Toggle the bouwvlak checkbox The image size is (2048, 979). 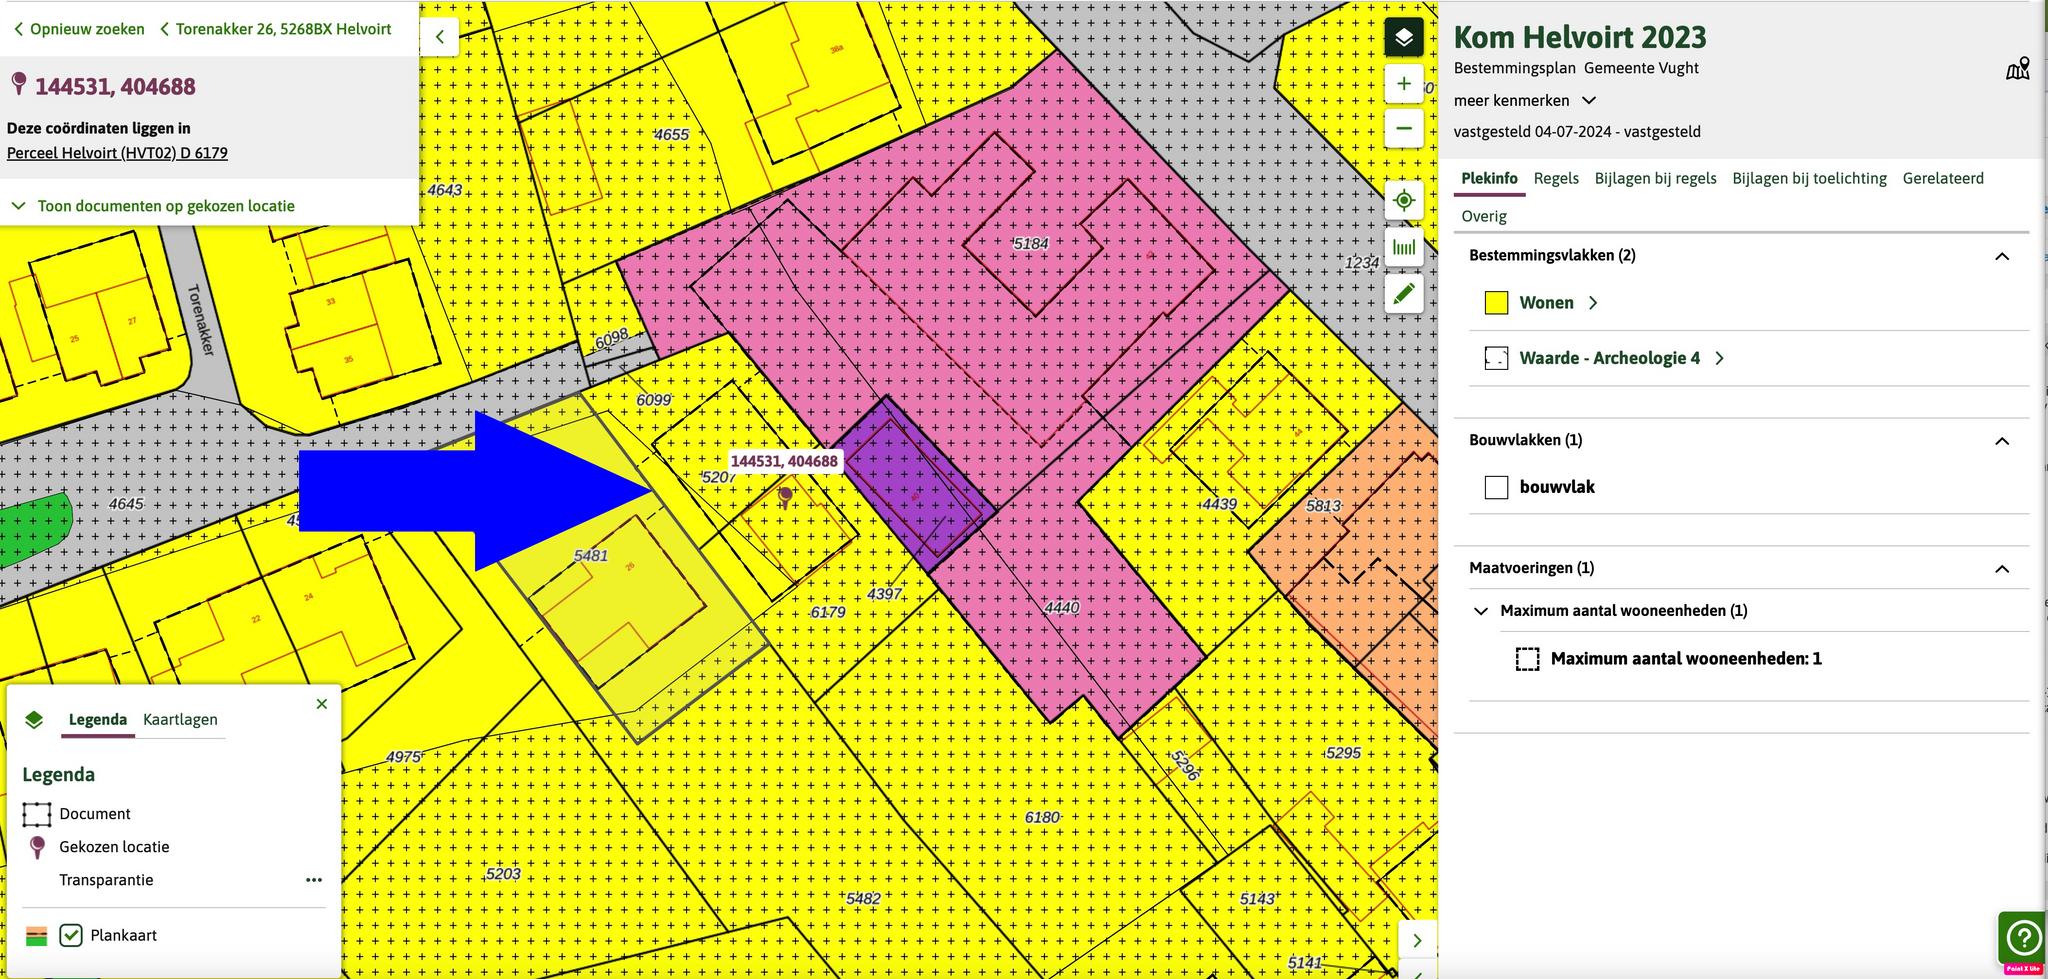[x=1496, y=488]
